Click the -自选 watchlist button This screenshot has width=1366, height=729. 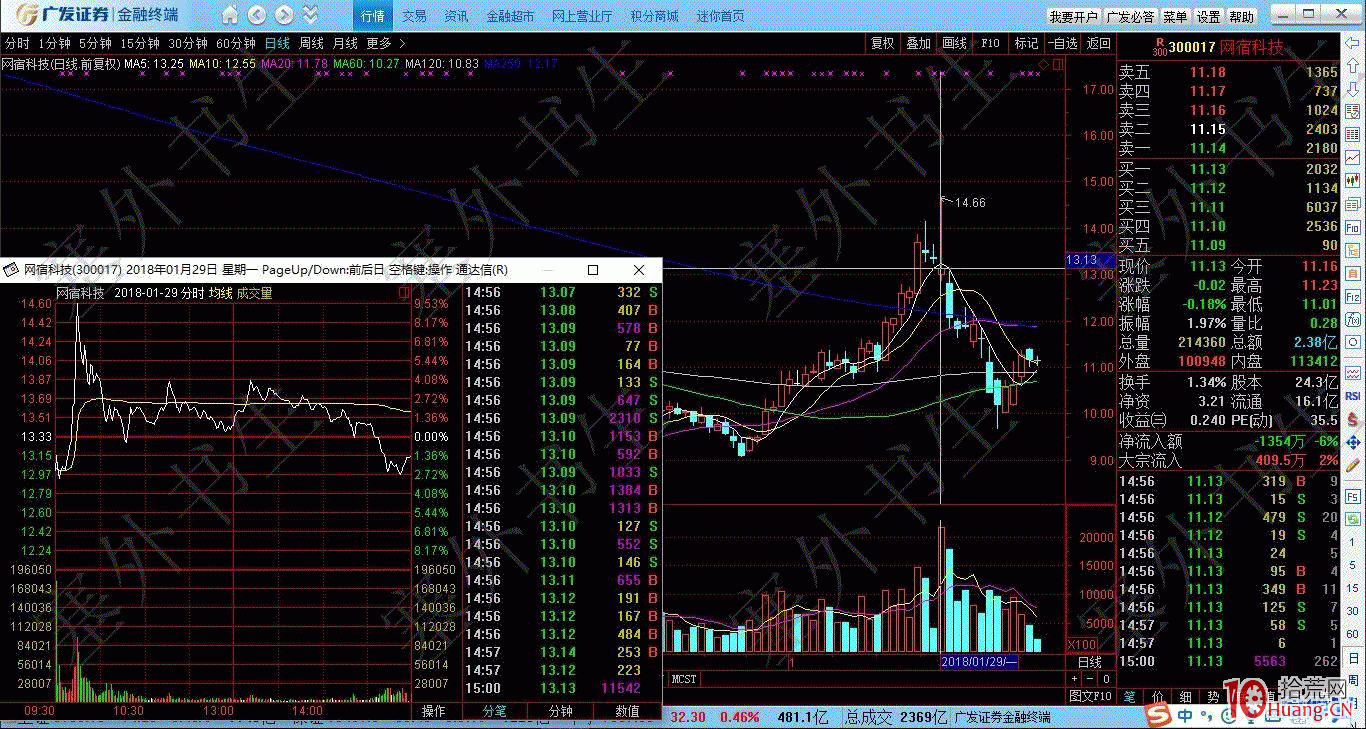(1063, 43)
